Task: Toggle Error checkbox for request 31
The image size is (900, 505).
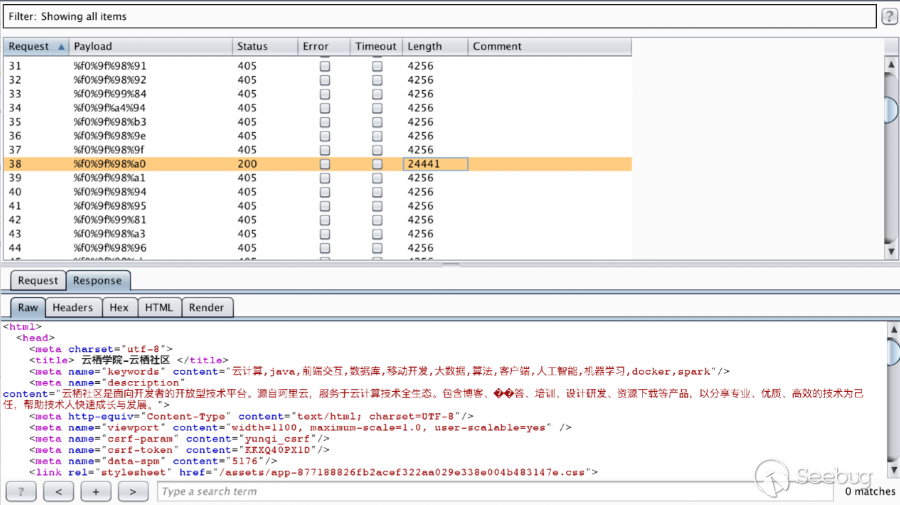Action: [x=325, y=66]
